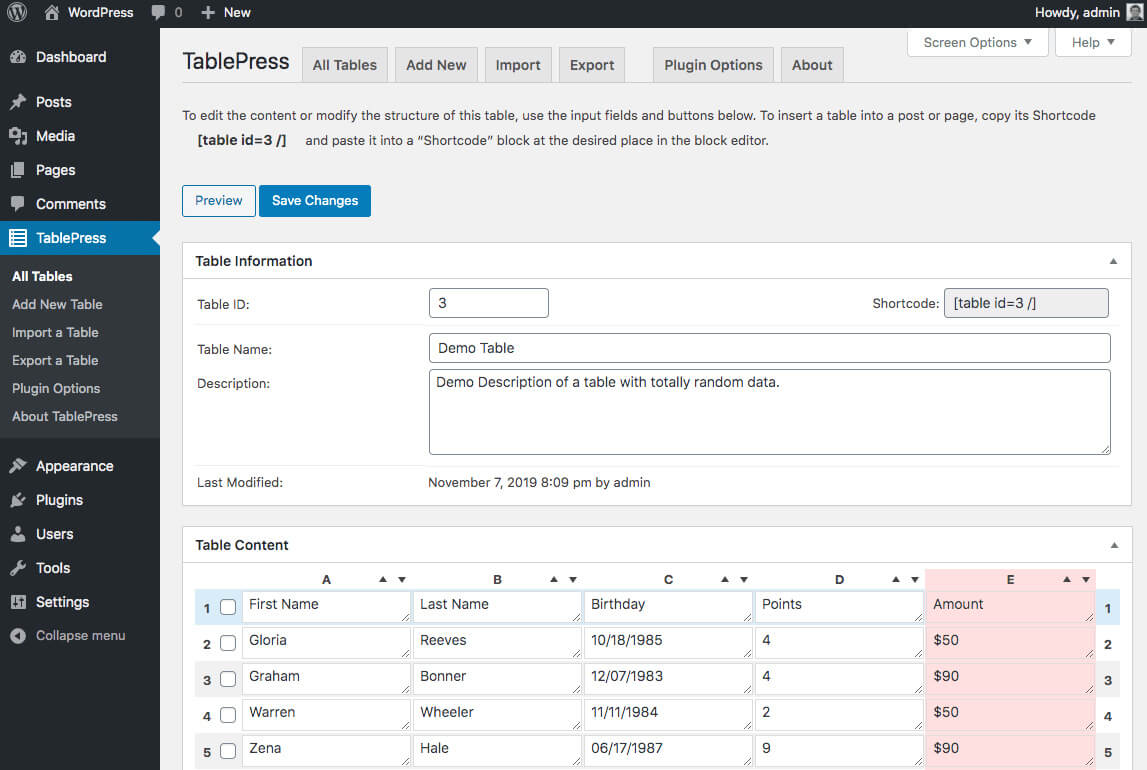Click the Dashboard gauge icon
Viewport: 1147px width, 770px height.
pyautogui.click(x=18, y=57)
